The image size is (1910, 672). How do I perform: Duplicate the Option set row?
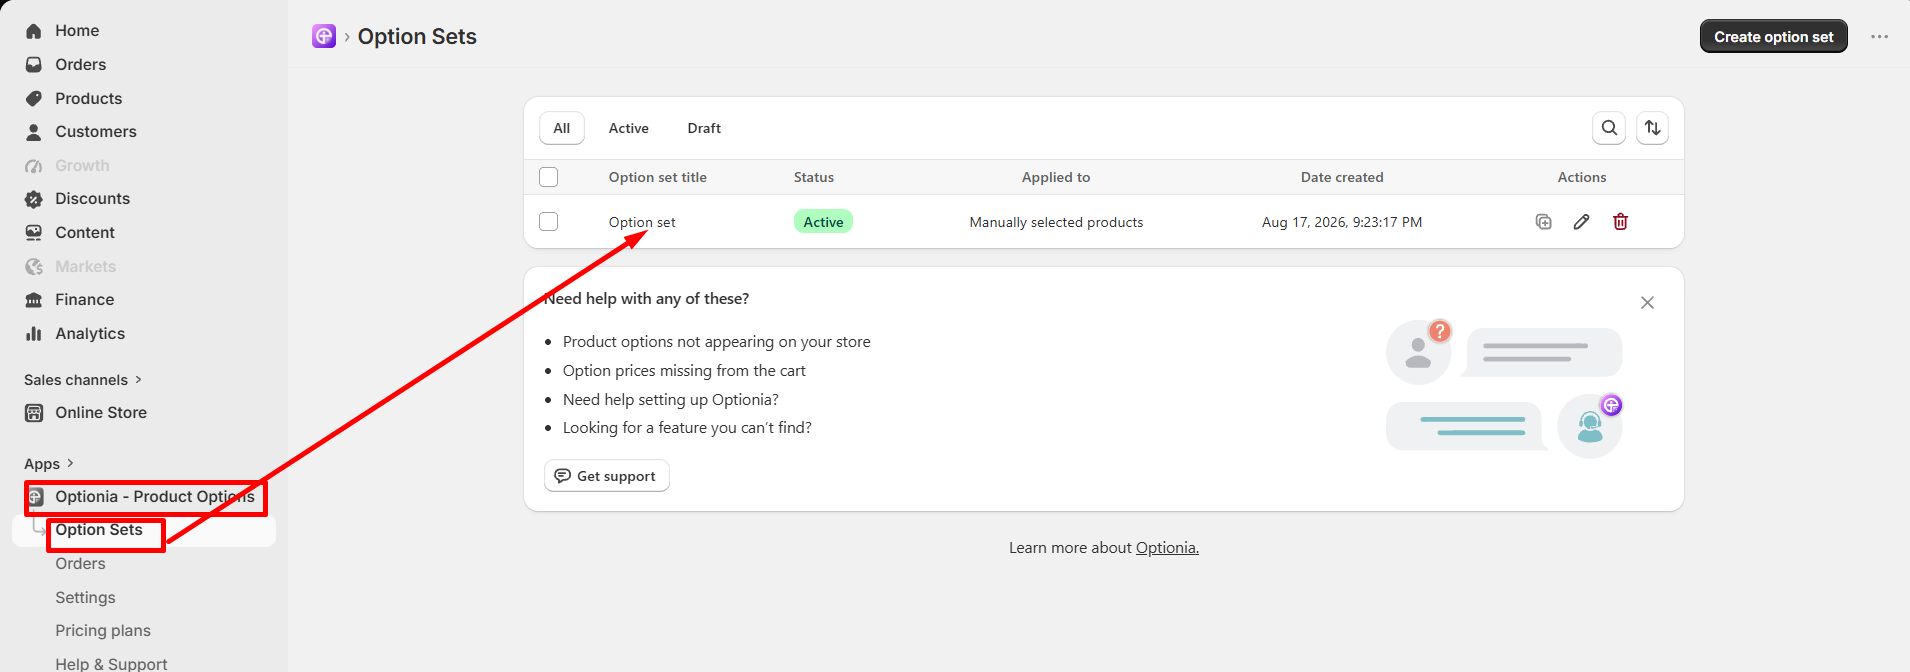[x=1544, y=222]
